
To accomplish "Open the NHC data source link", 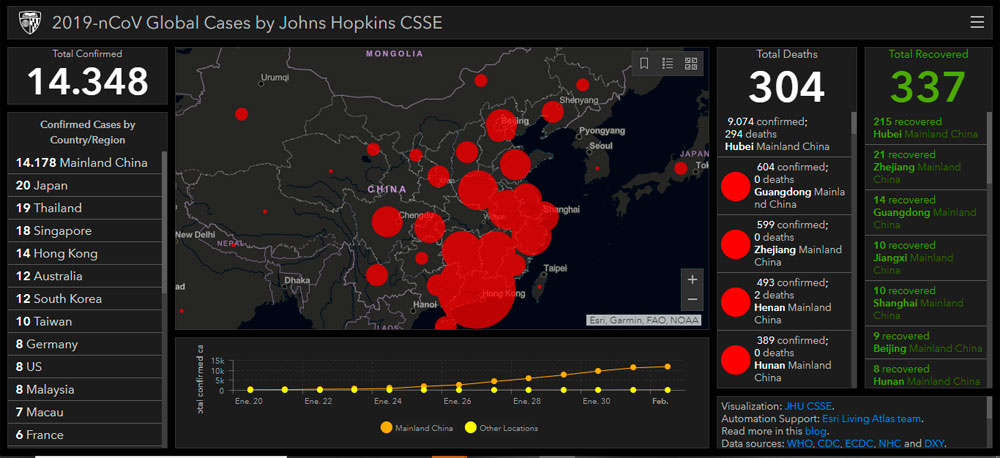I will click(890, 443).
